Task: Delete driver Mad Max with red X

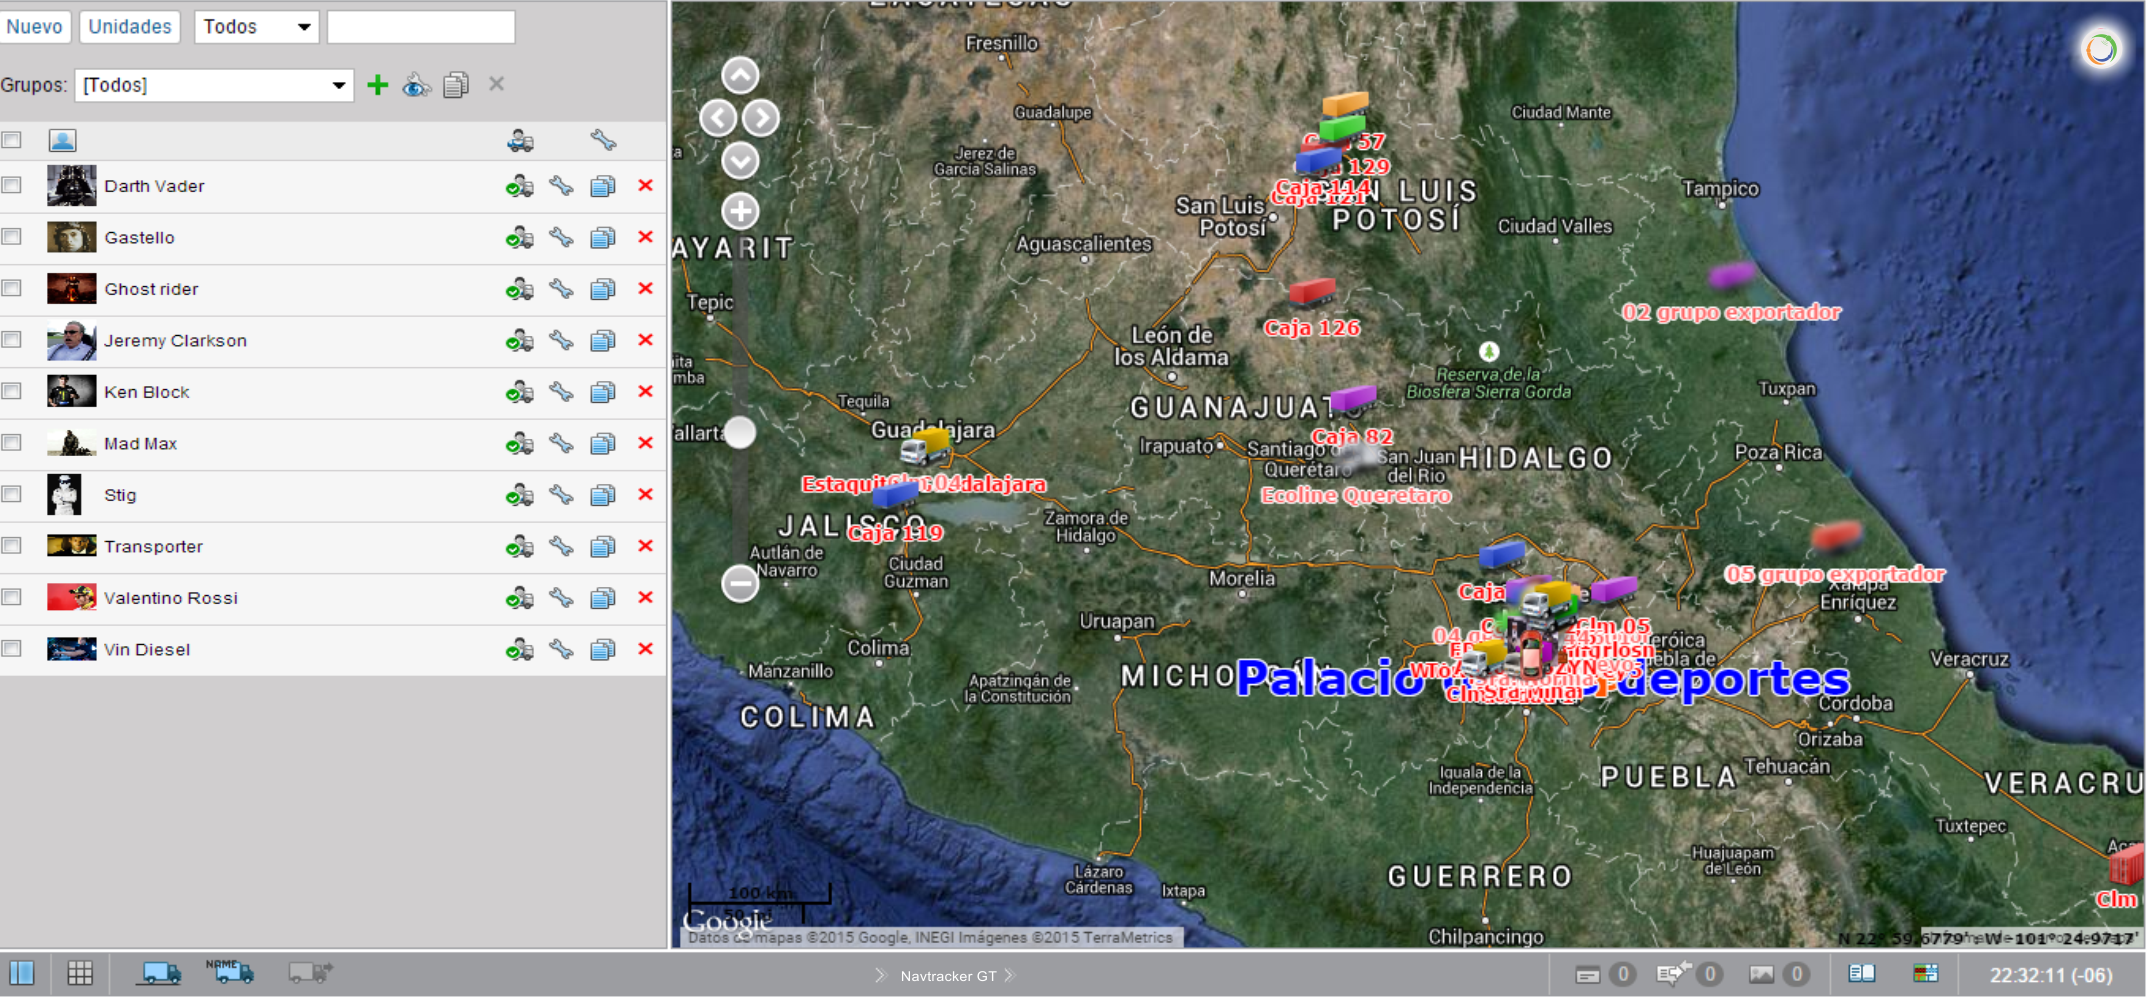Action: pos(645,443)
